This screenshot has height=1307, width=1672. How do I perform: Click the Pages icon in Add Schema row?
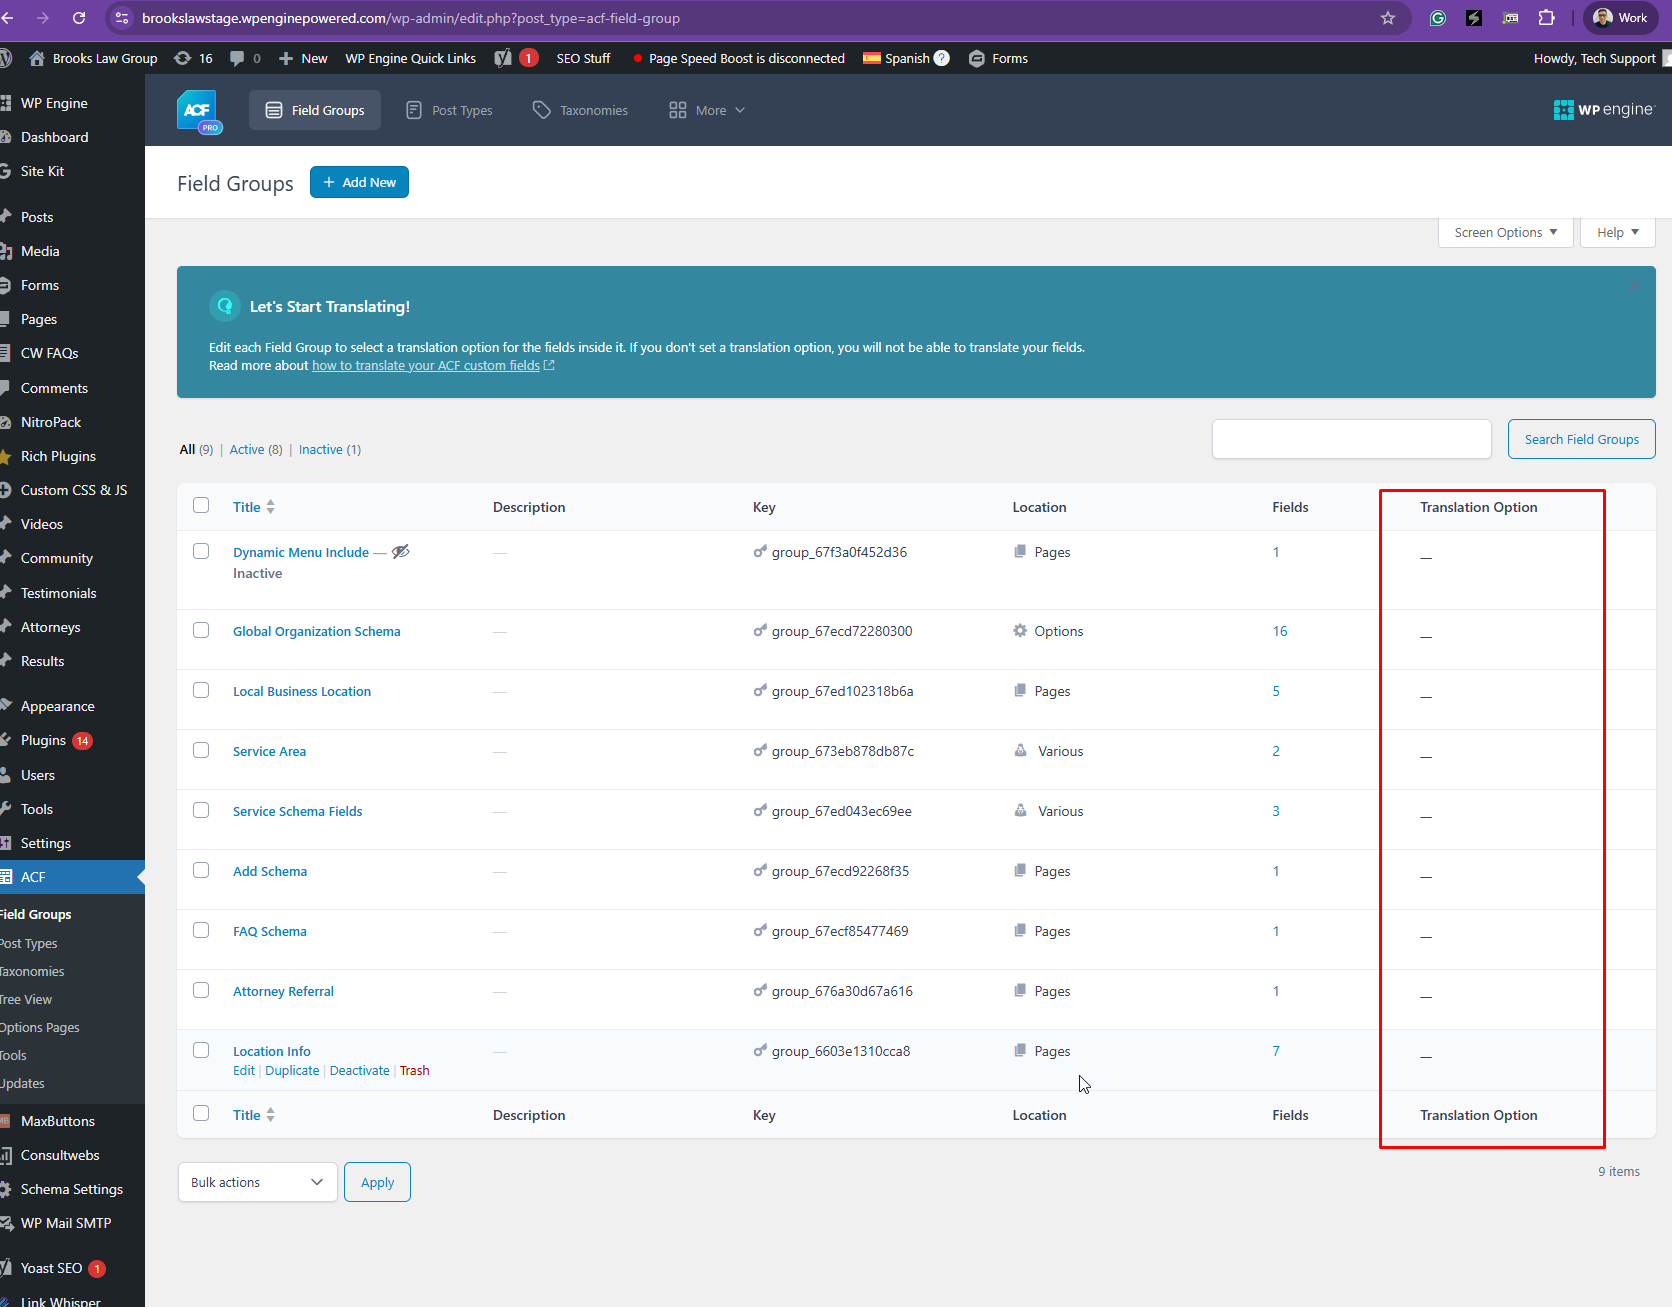pyautogui.click(x=1020, y=871)
